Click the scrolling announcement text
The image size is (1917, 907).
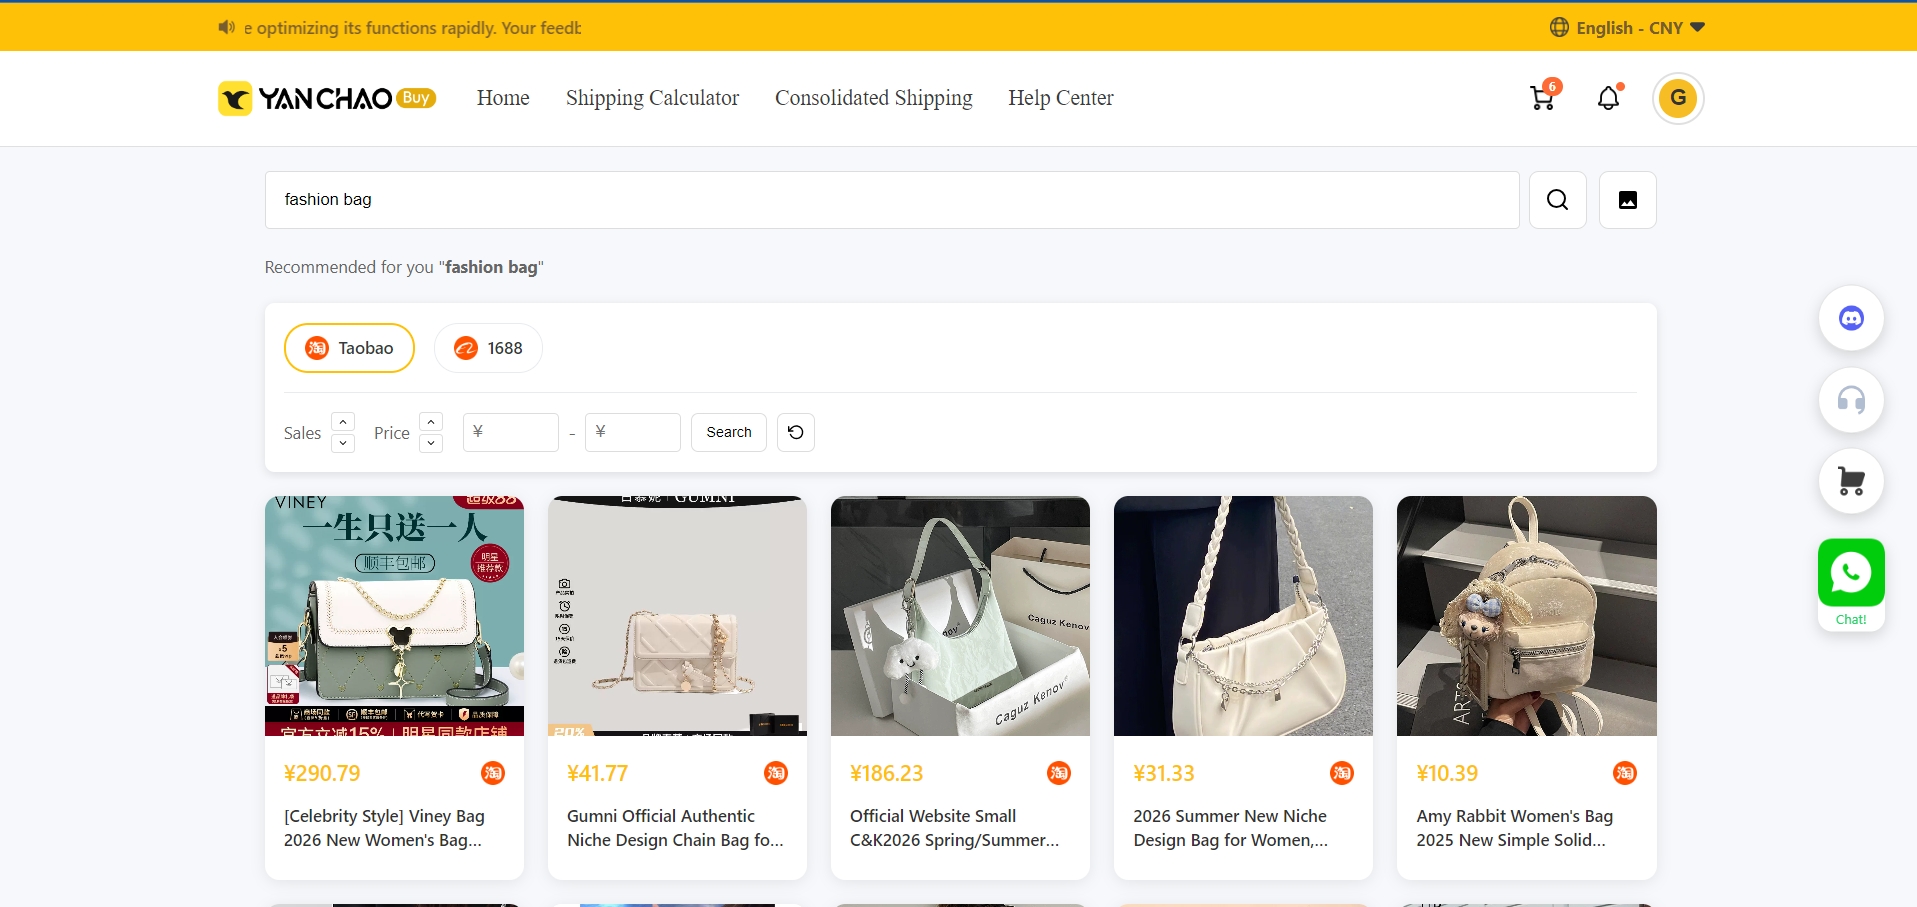point(412,28)
